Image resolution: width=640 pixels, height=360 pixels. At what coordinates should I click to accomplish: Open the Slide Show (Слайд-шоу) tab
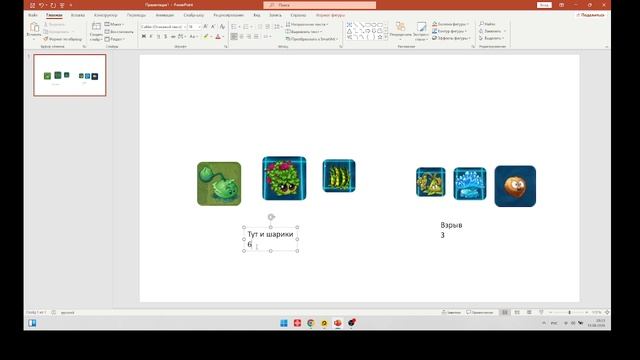tap(193, 15)
